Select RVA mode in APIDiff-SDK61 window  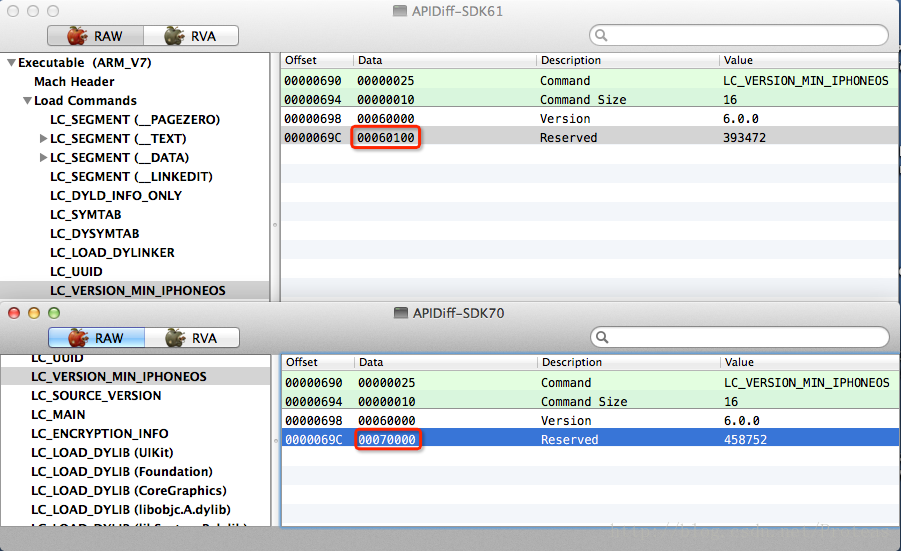tap(191, 36)
